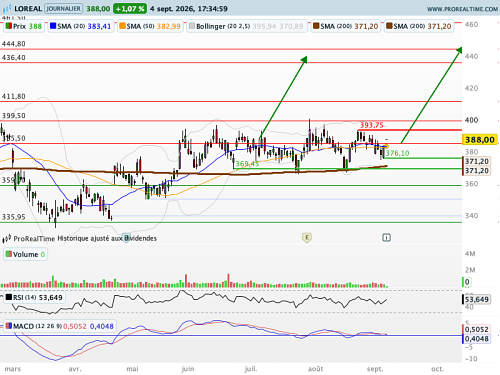The height and width of the screenshot is (375, 500).
Task: Click the 'juil.' month label
Action: coord(251,369)
